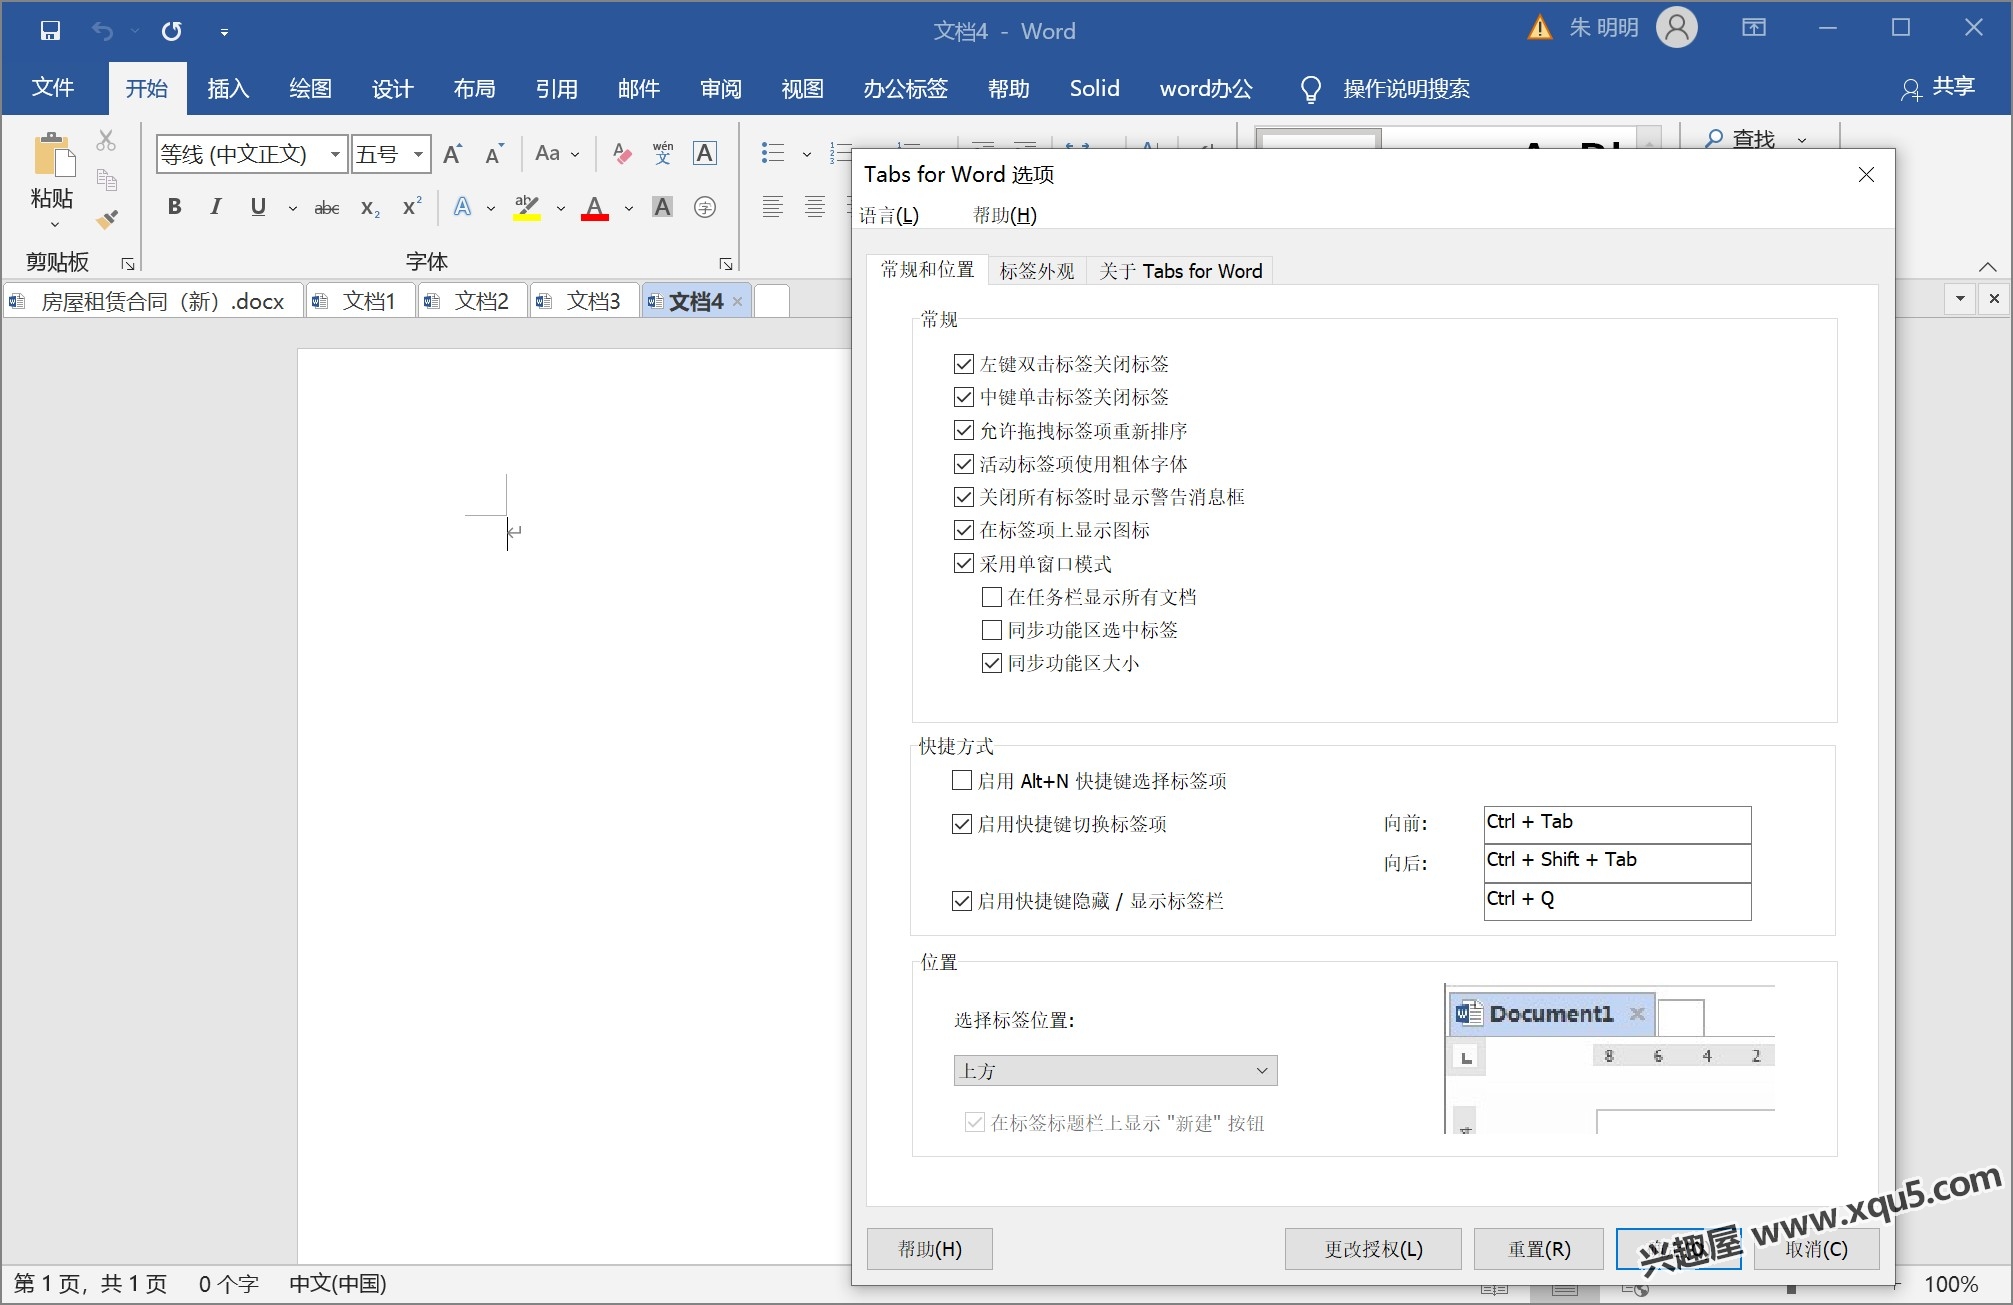Open the font name dropdown 等线
Screen dimensions: 2013x1305
pos(336,154)
